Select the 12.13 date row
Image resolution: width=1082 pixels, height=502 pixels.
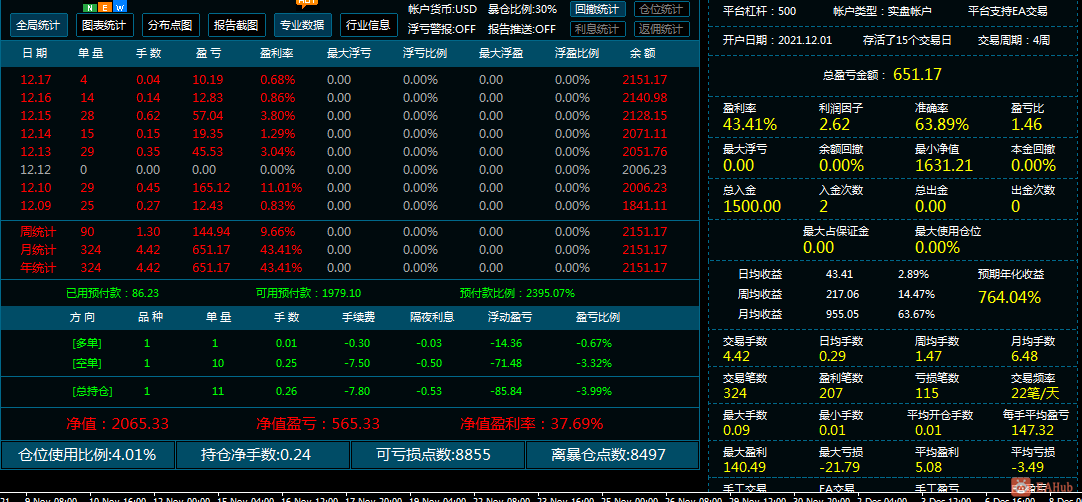(x=349, y=151)
